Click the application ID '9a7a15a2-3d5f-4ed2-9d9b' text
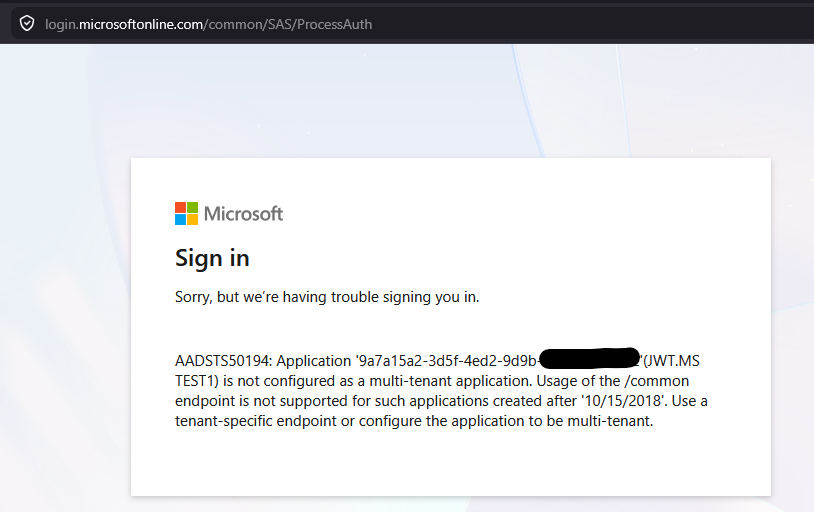Screen dimensions: 814x512 [x=446, y=361]
